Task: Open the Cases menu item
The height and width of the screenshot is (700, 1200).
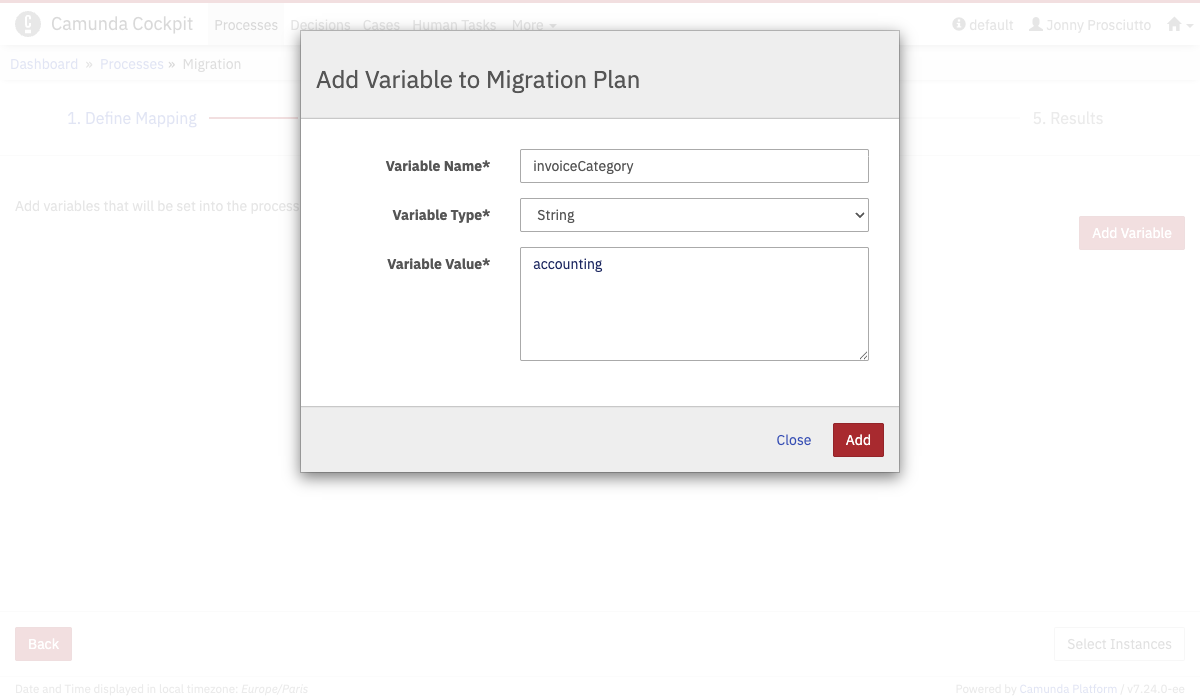Action: point(381,25)
